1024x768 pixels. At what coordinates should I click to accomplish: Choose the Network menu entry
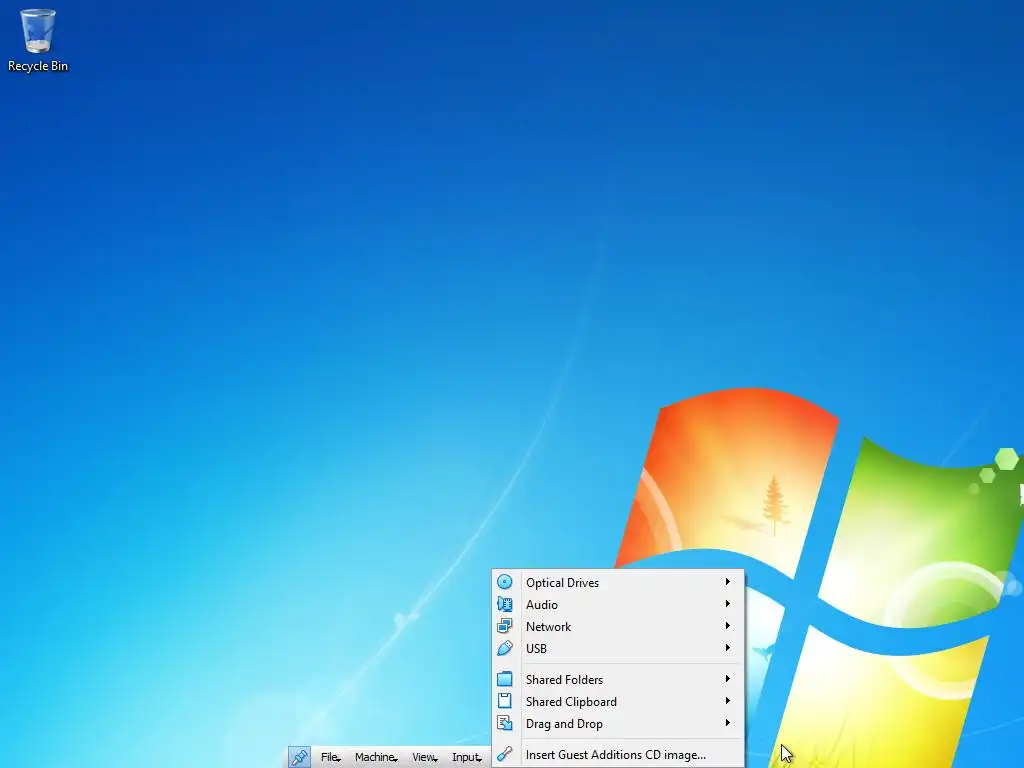tap(618, 626)
